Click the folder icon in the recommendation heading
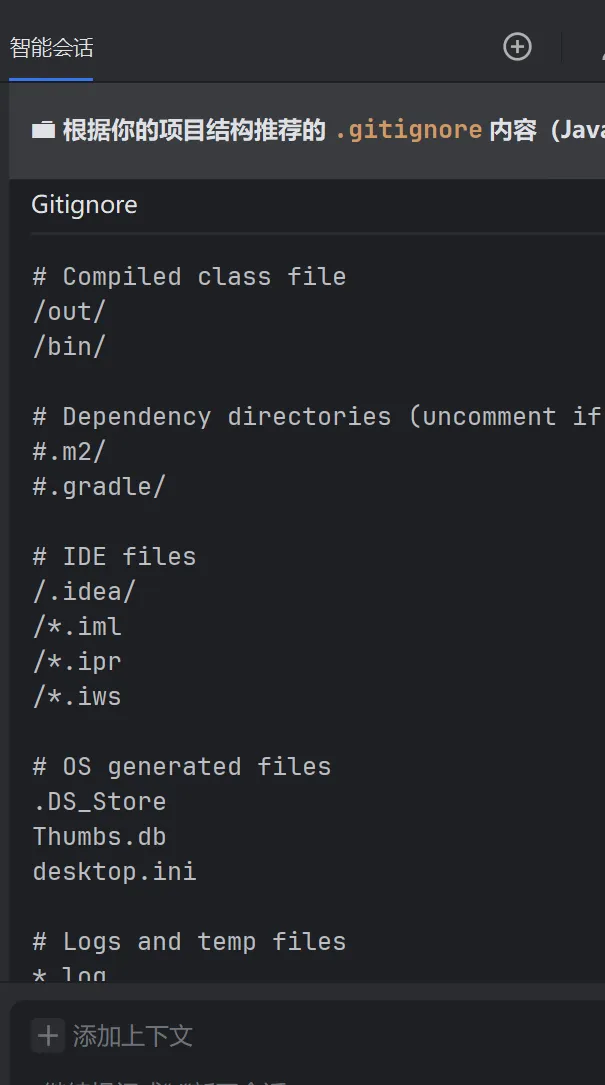The image size is (605, 1085). click(x=43, y=130)
